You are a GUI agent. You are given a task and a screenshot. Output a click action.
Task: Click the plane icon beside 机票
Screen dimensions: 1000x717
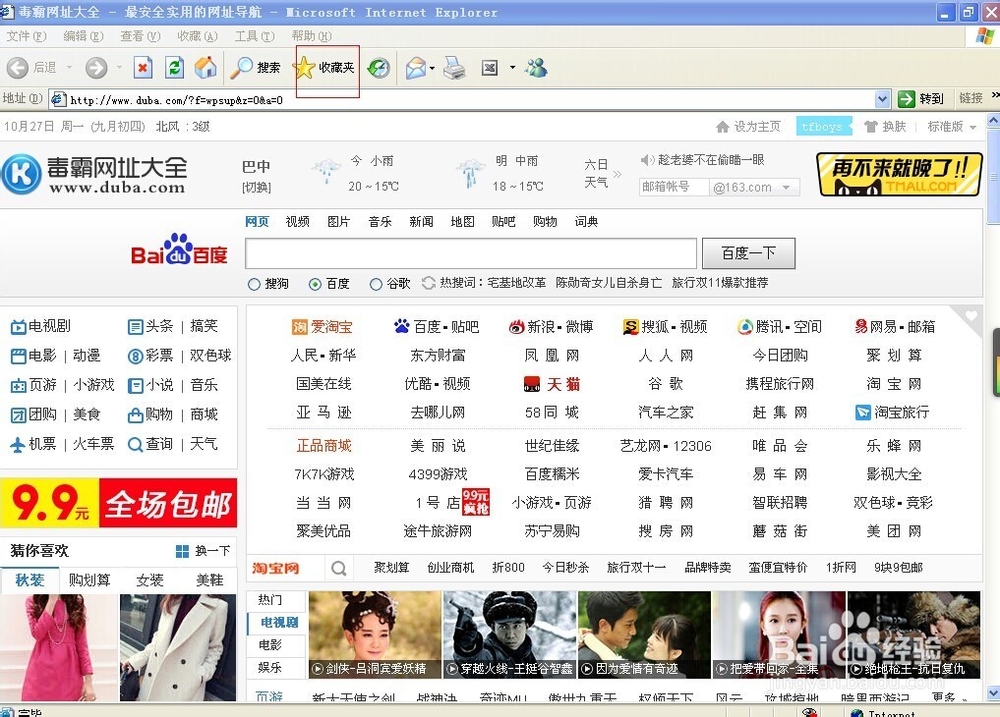18,444
